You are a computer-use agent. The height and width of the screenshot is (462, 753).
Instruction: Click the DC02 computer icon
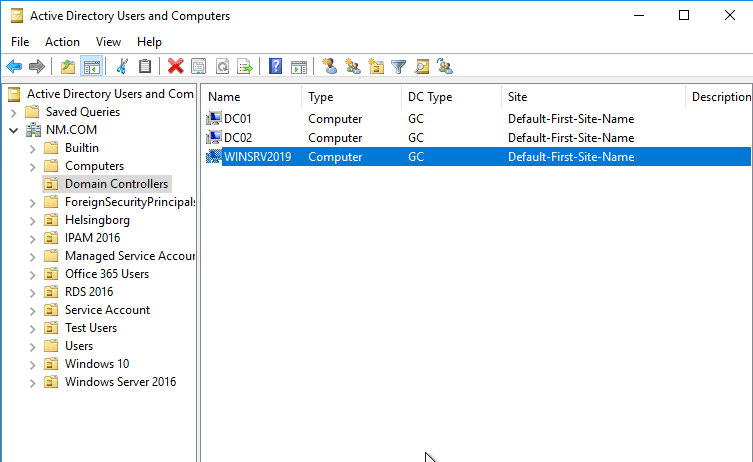pos(214,138)
